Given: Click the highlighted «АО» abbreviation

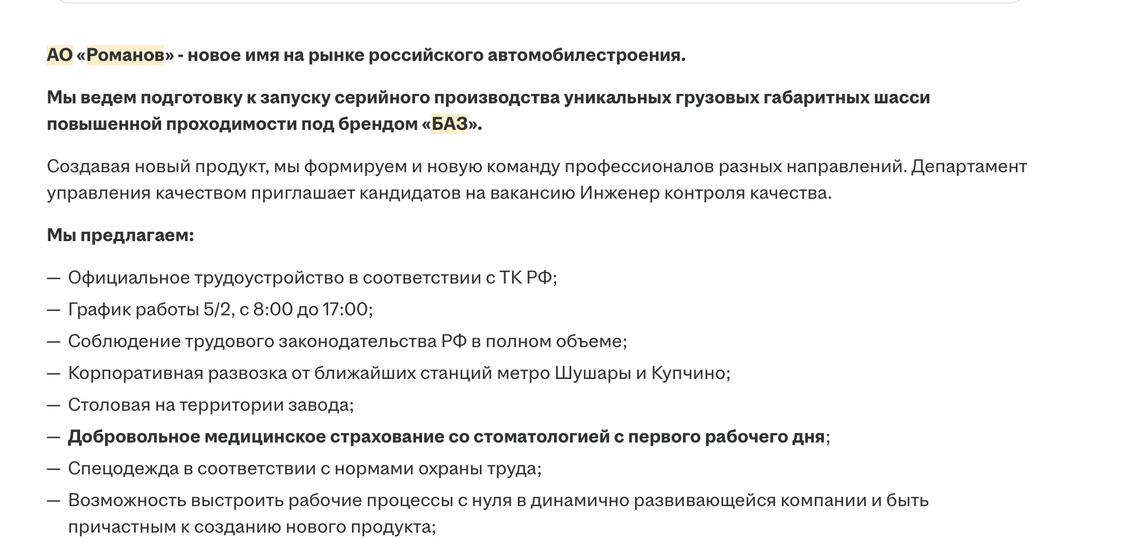Looking at the screenshot, I should (59, 55).
